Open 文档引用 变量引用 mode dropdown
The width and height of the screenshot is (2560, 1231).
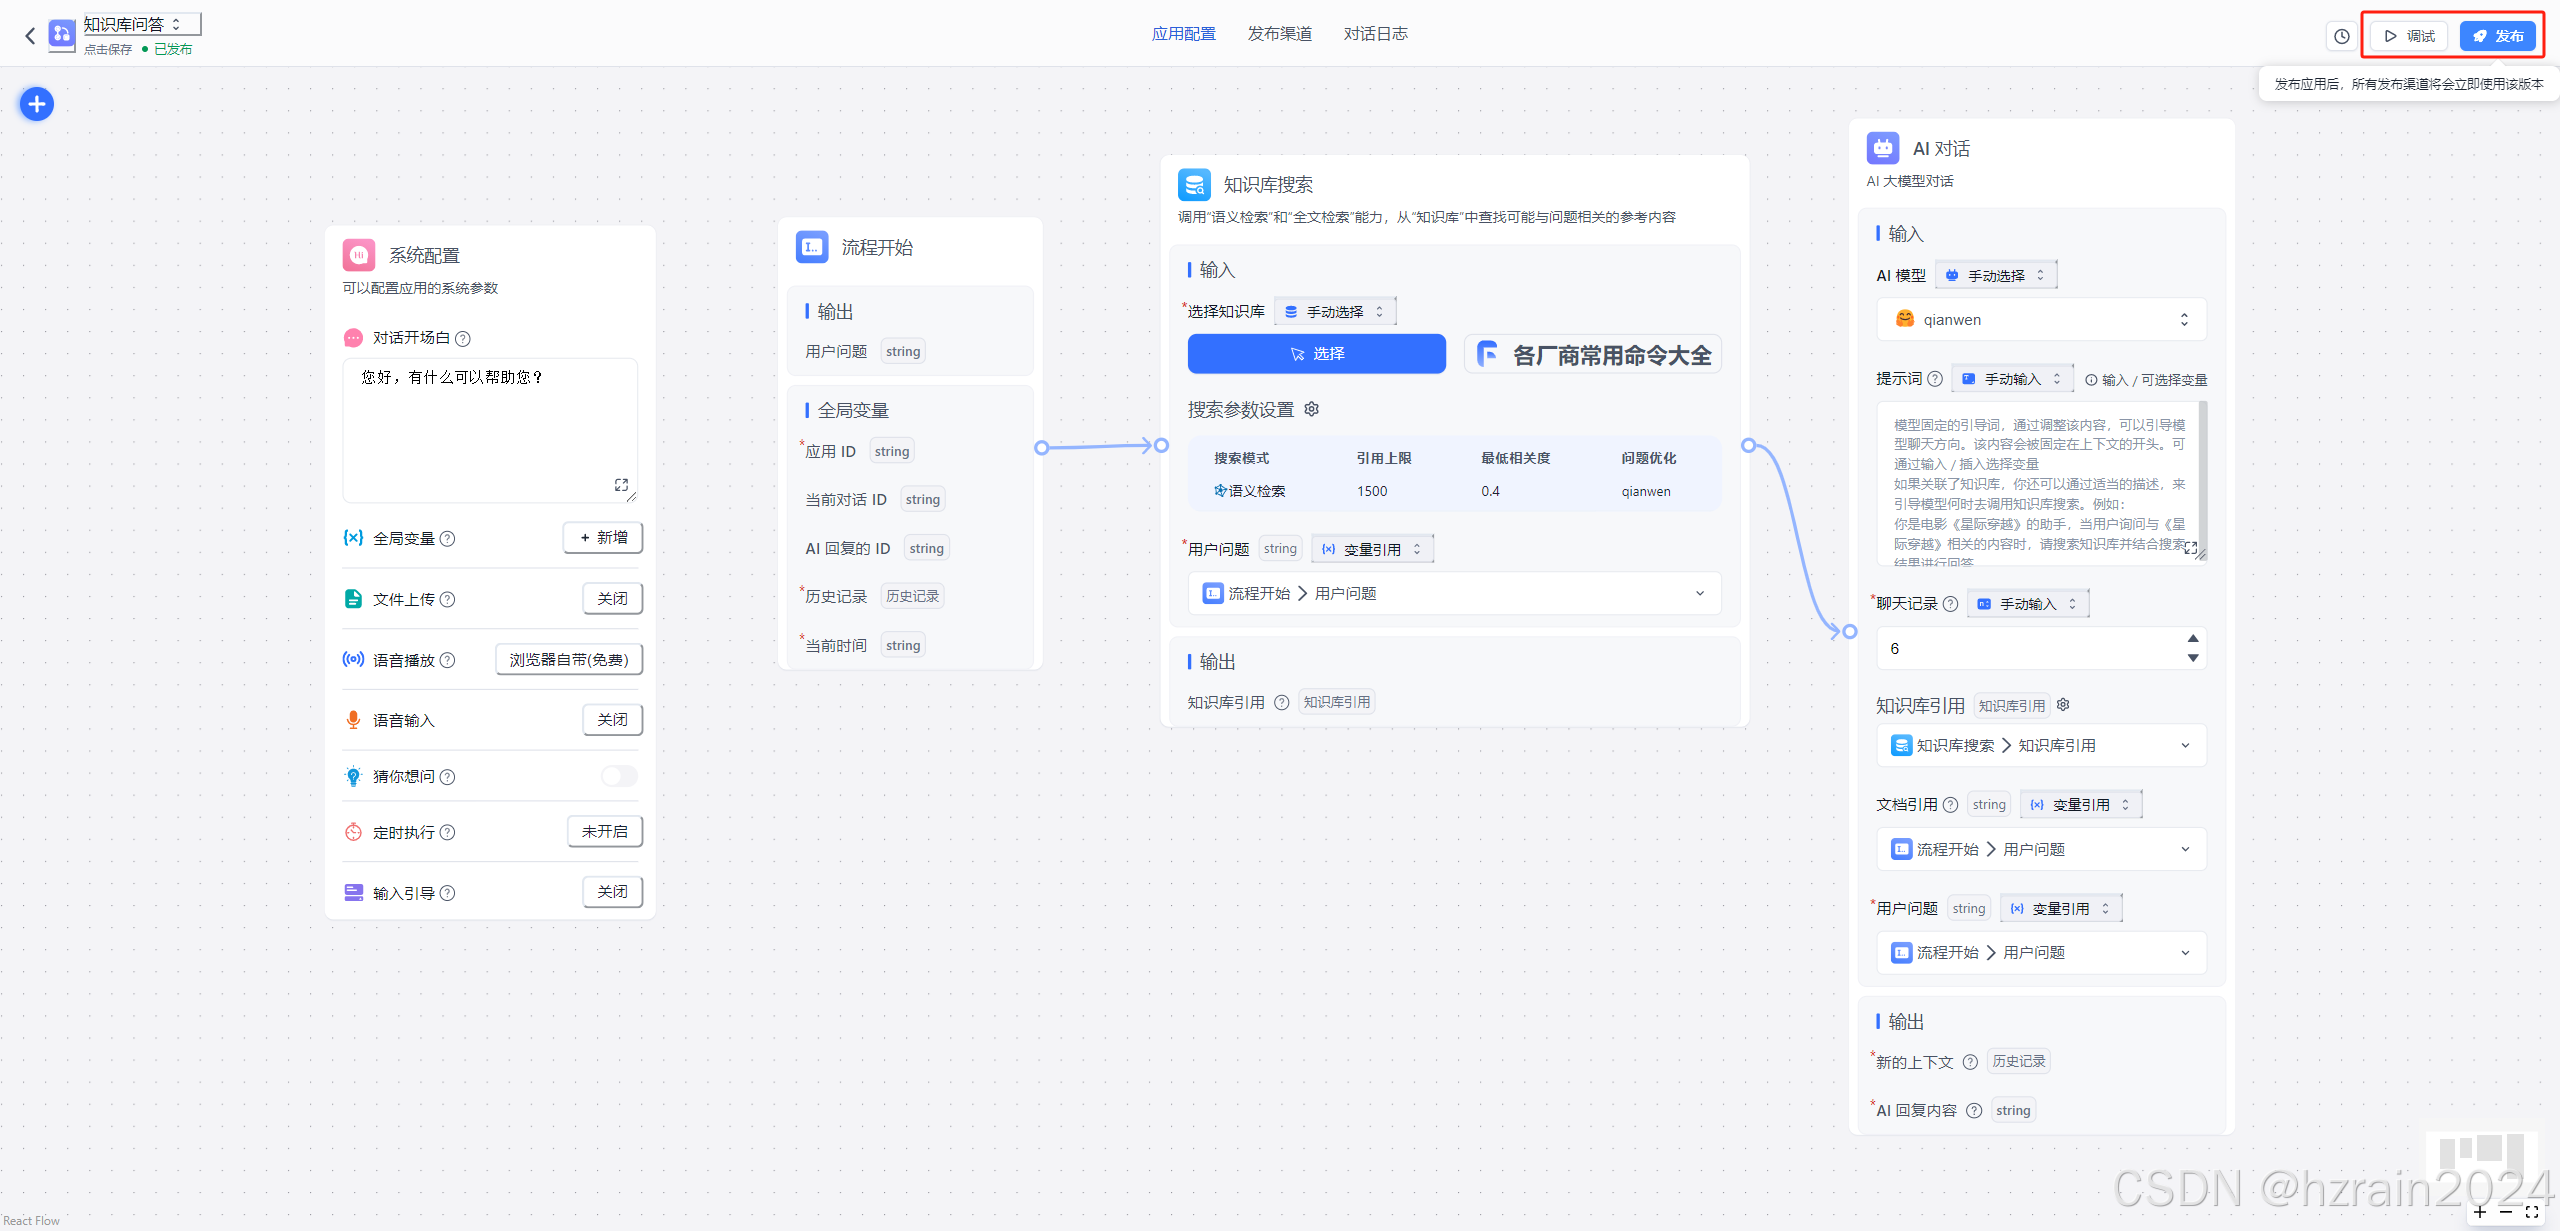[2081, 805]
